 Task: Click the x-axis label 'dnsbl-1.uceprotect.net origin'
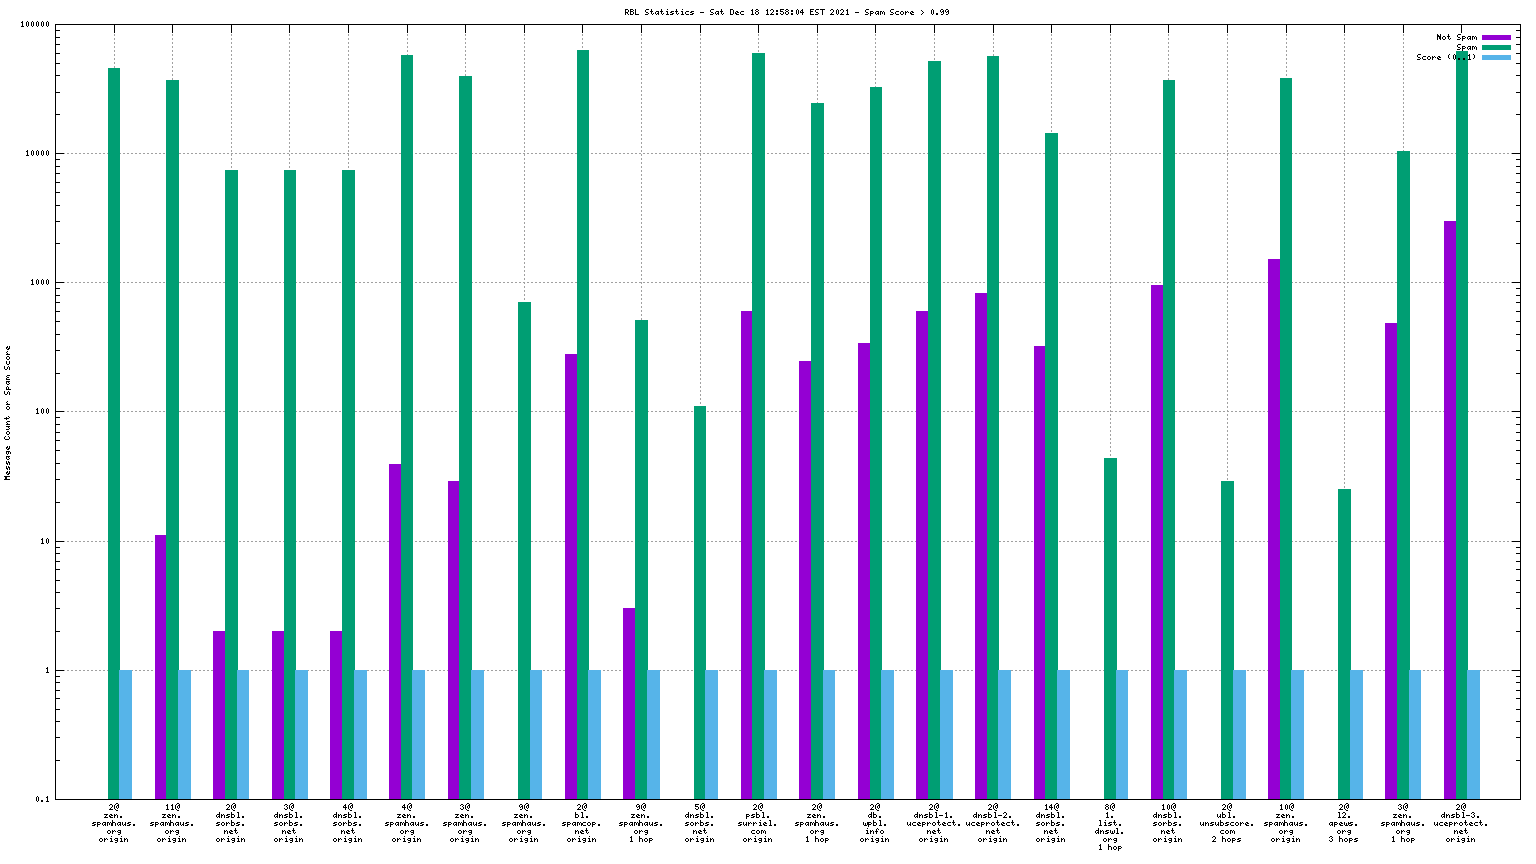(934, 823)
